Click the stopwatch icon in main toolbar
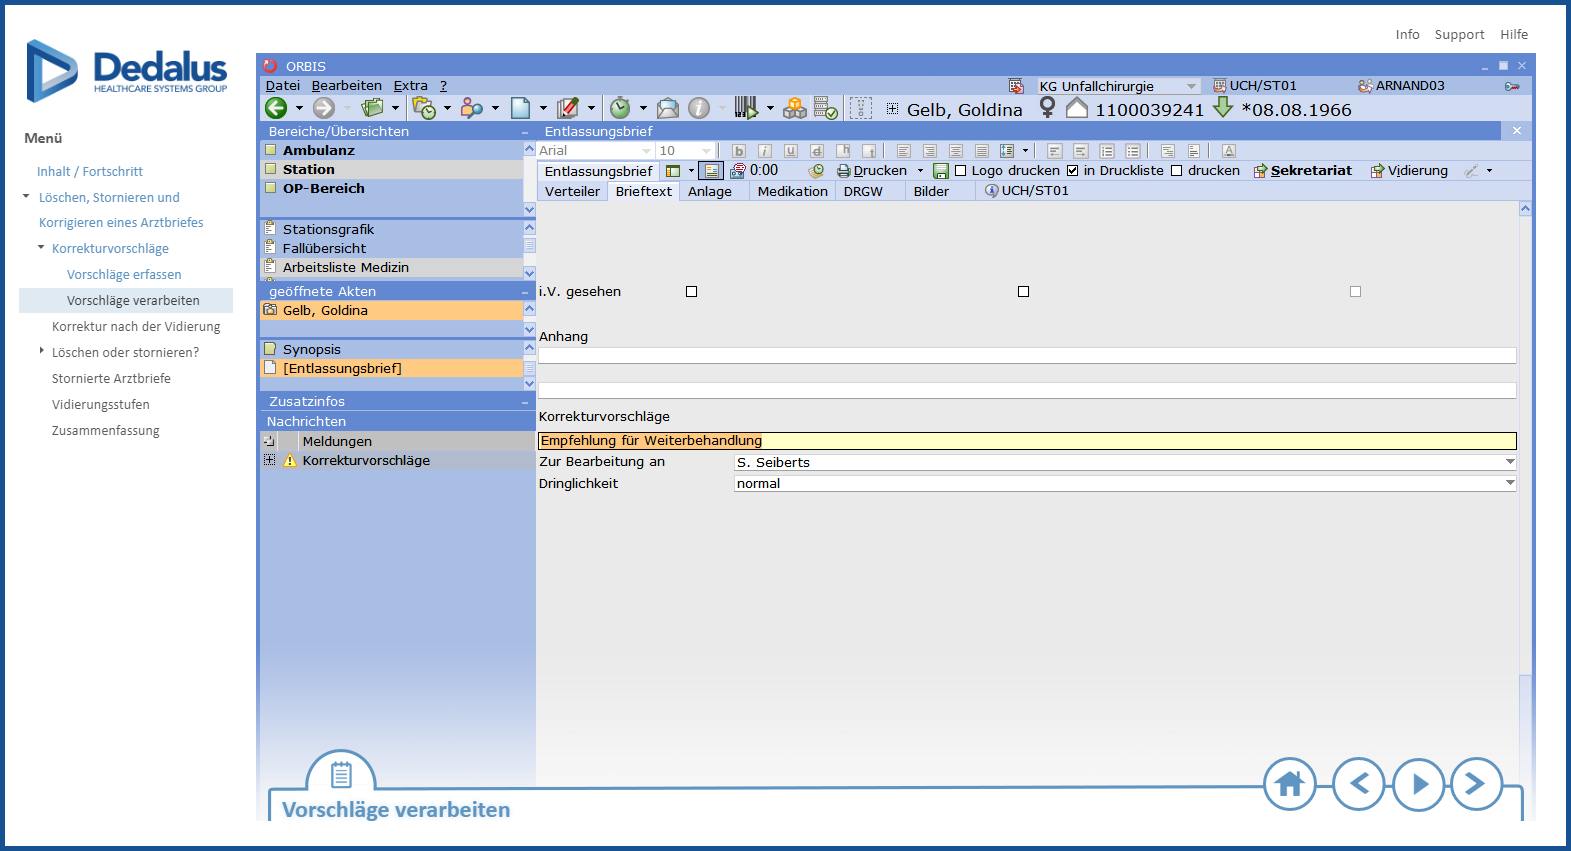Screen dimensions: 1571x851 (620, 108)
